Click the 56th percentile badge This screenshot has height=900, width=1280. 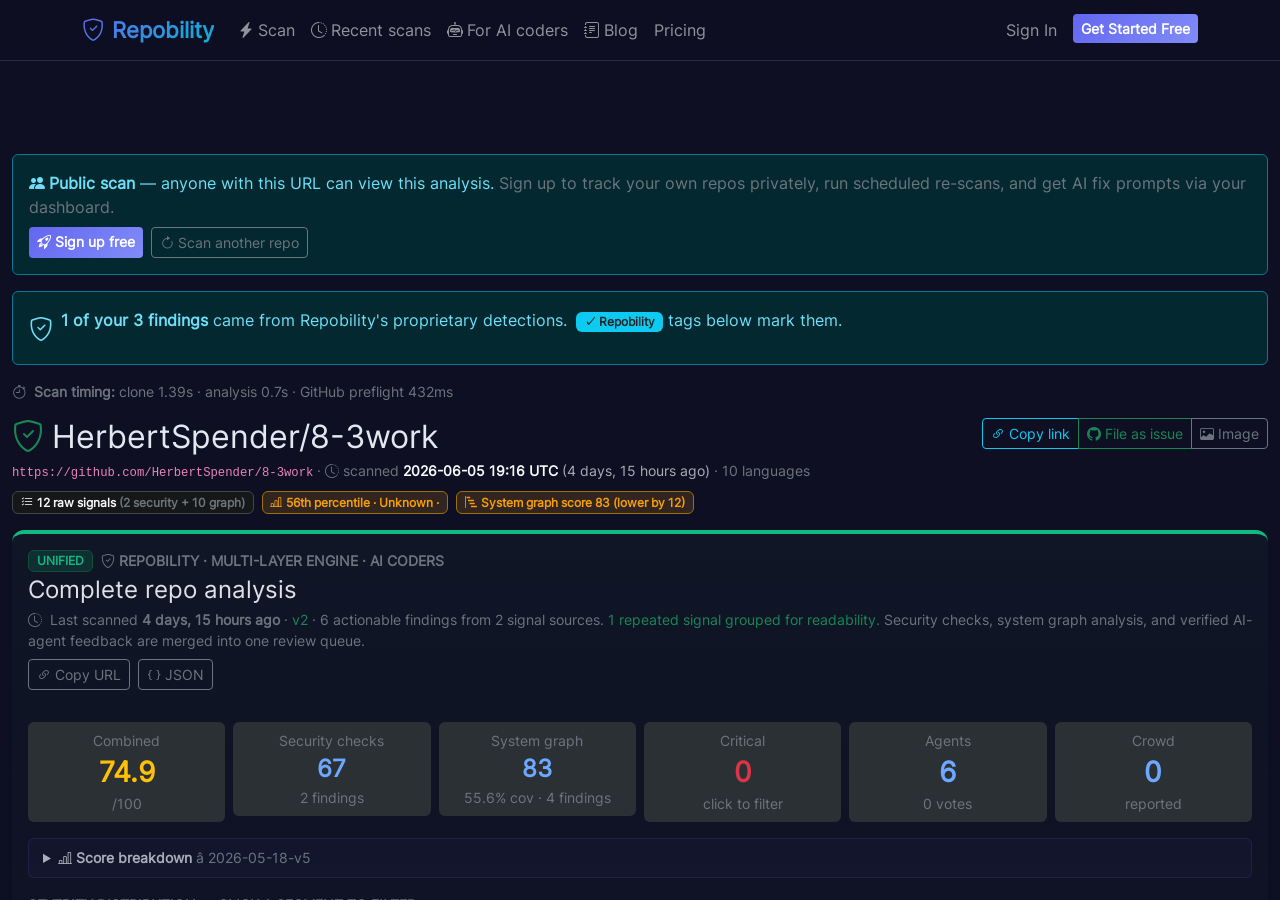pyautogui.click(x=355, y=502)
